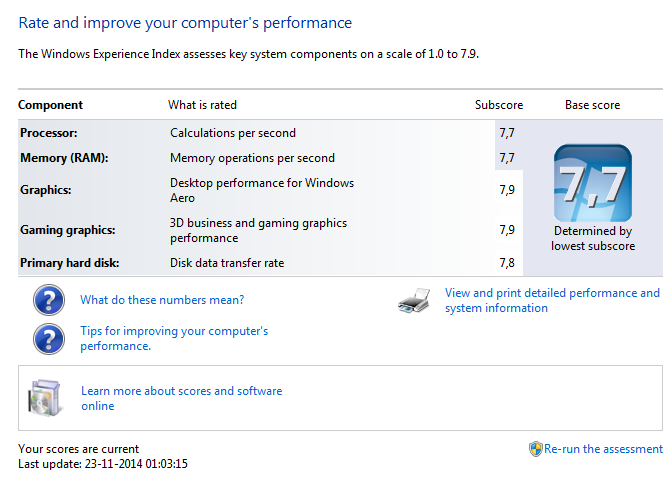Click the Base score column header
The image size is (668, 488).
coord(592,105)
